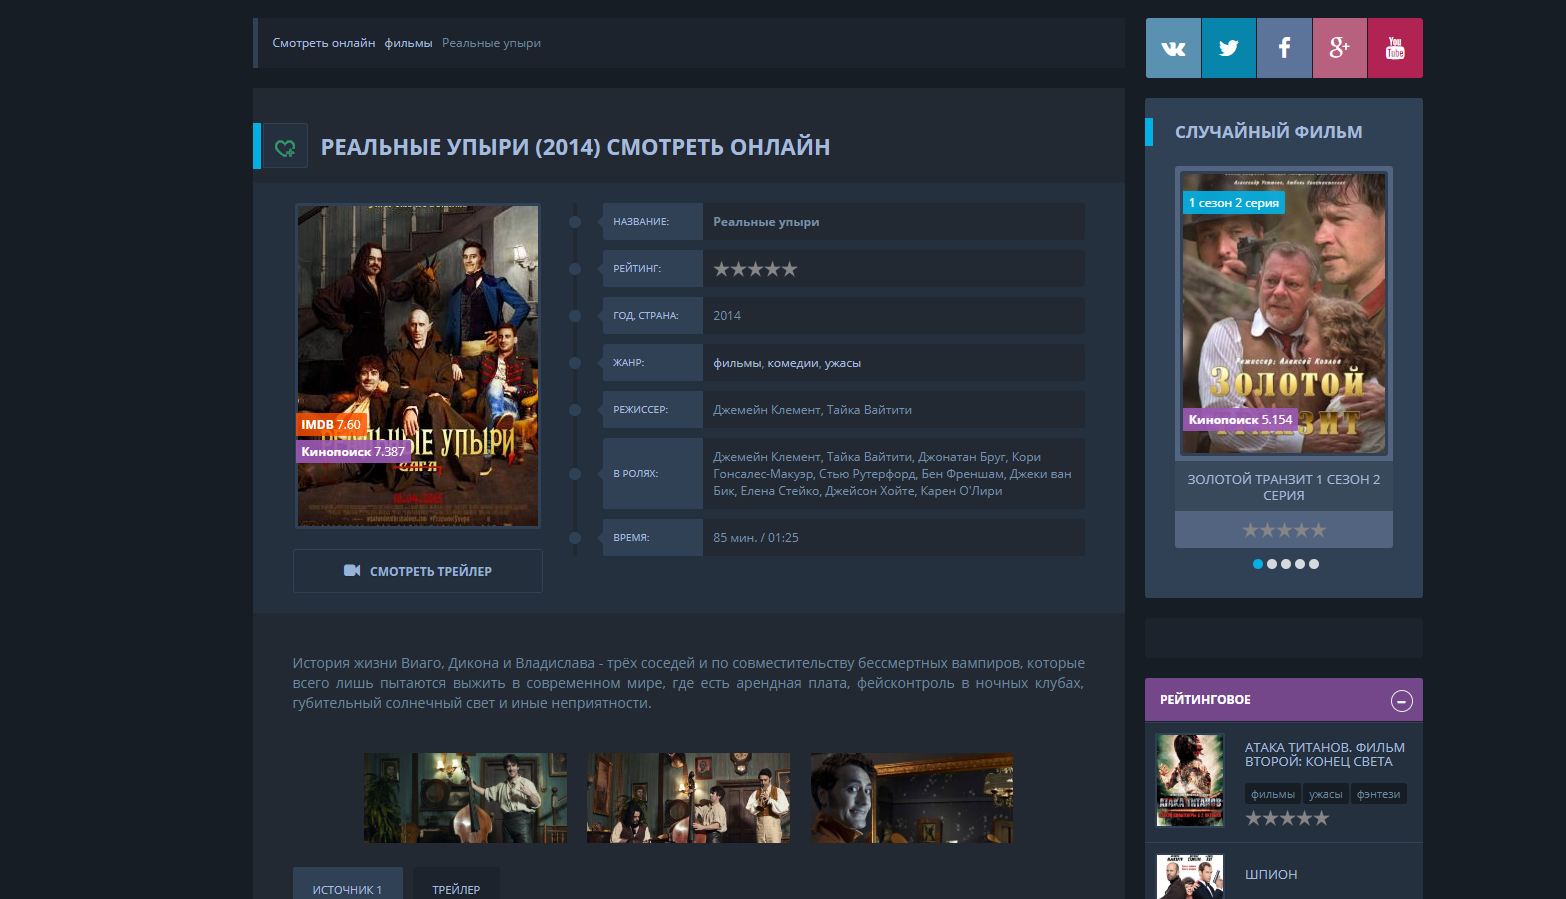Click Кинопоиск 7.387 badge on poster

click(353, 452)
